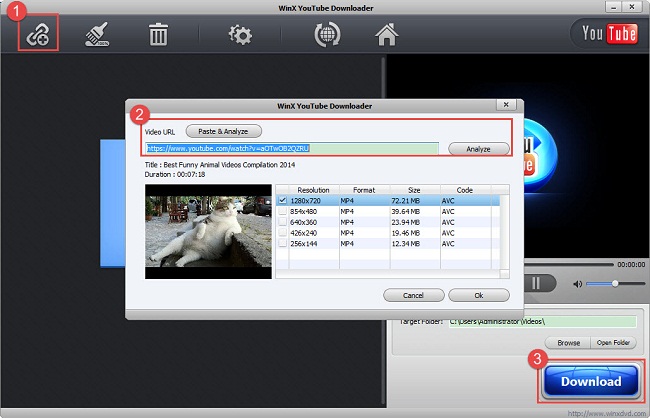Click the Delete trash can icon
Image resolution: width=650 pixels, height=418 pixels.
click(158, 34)
